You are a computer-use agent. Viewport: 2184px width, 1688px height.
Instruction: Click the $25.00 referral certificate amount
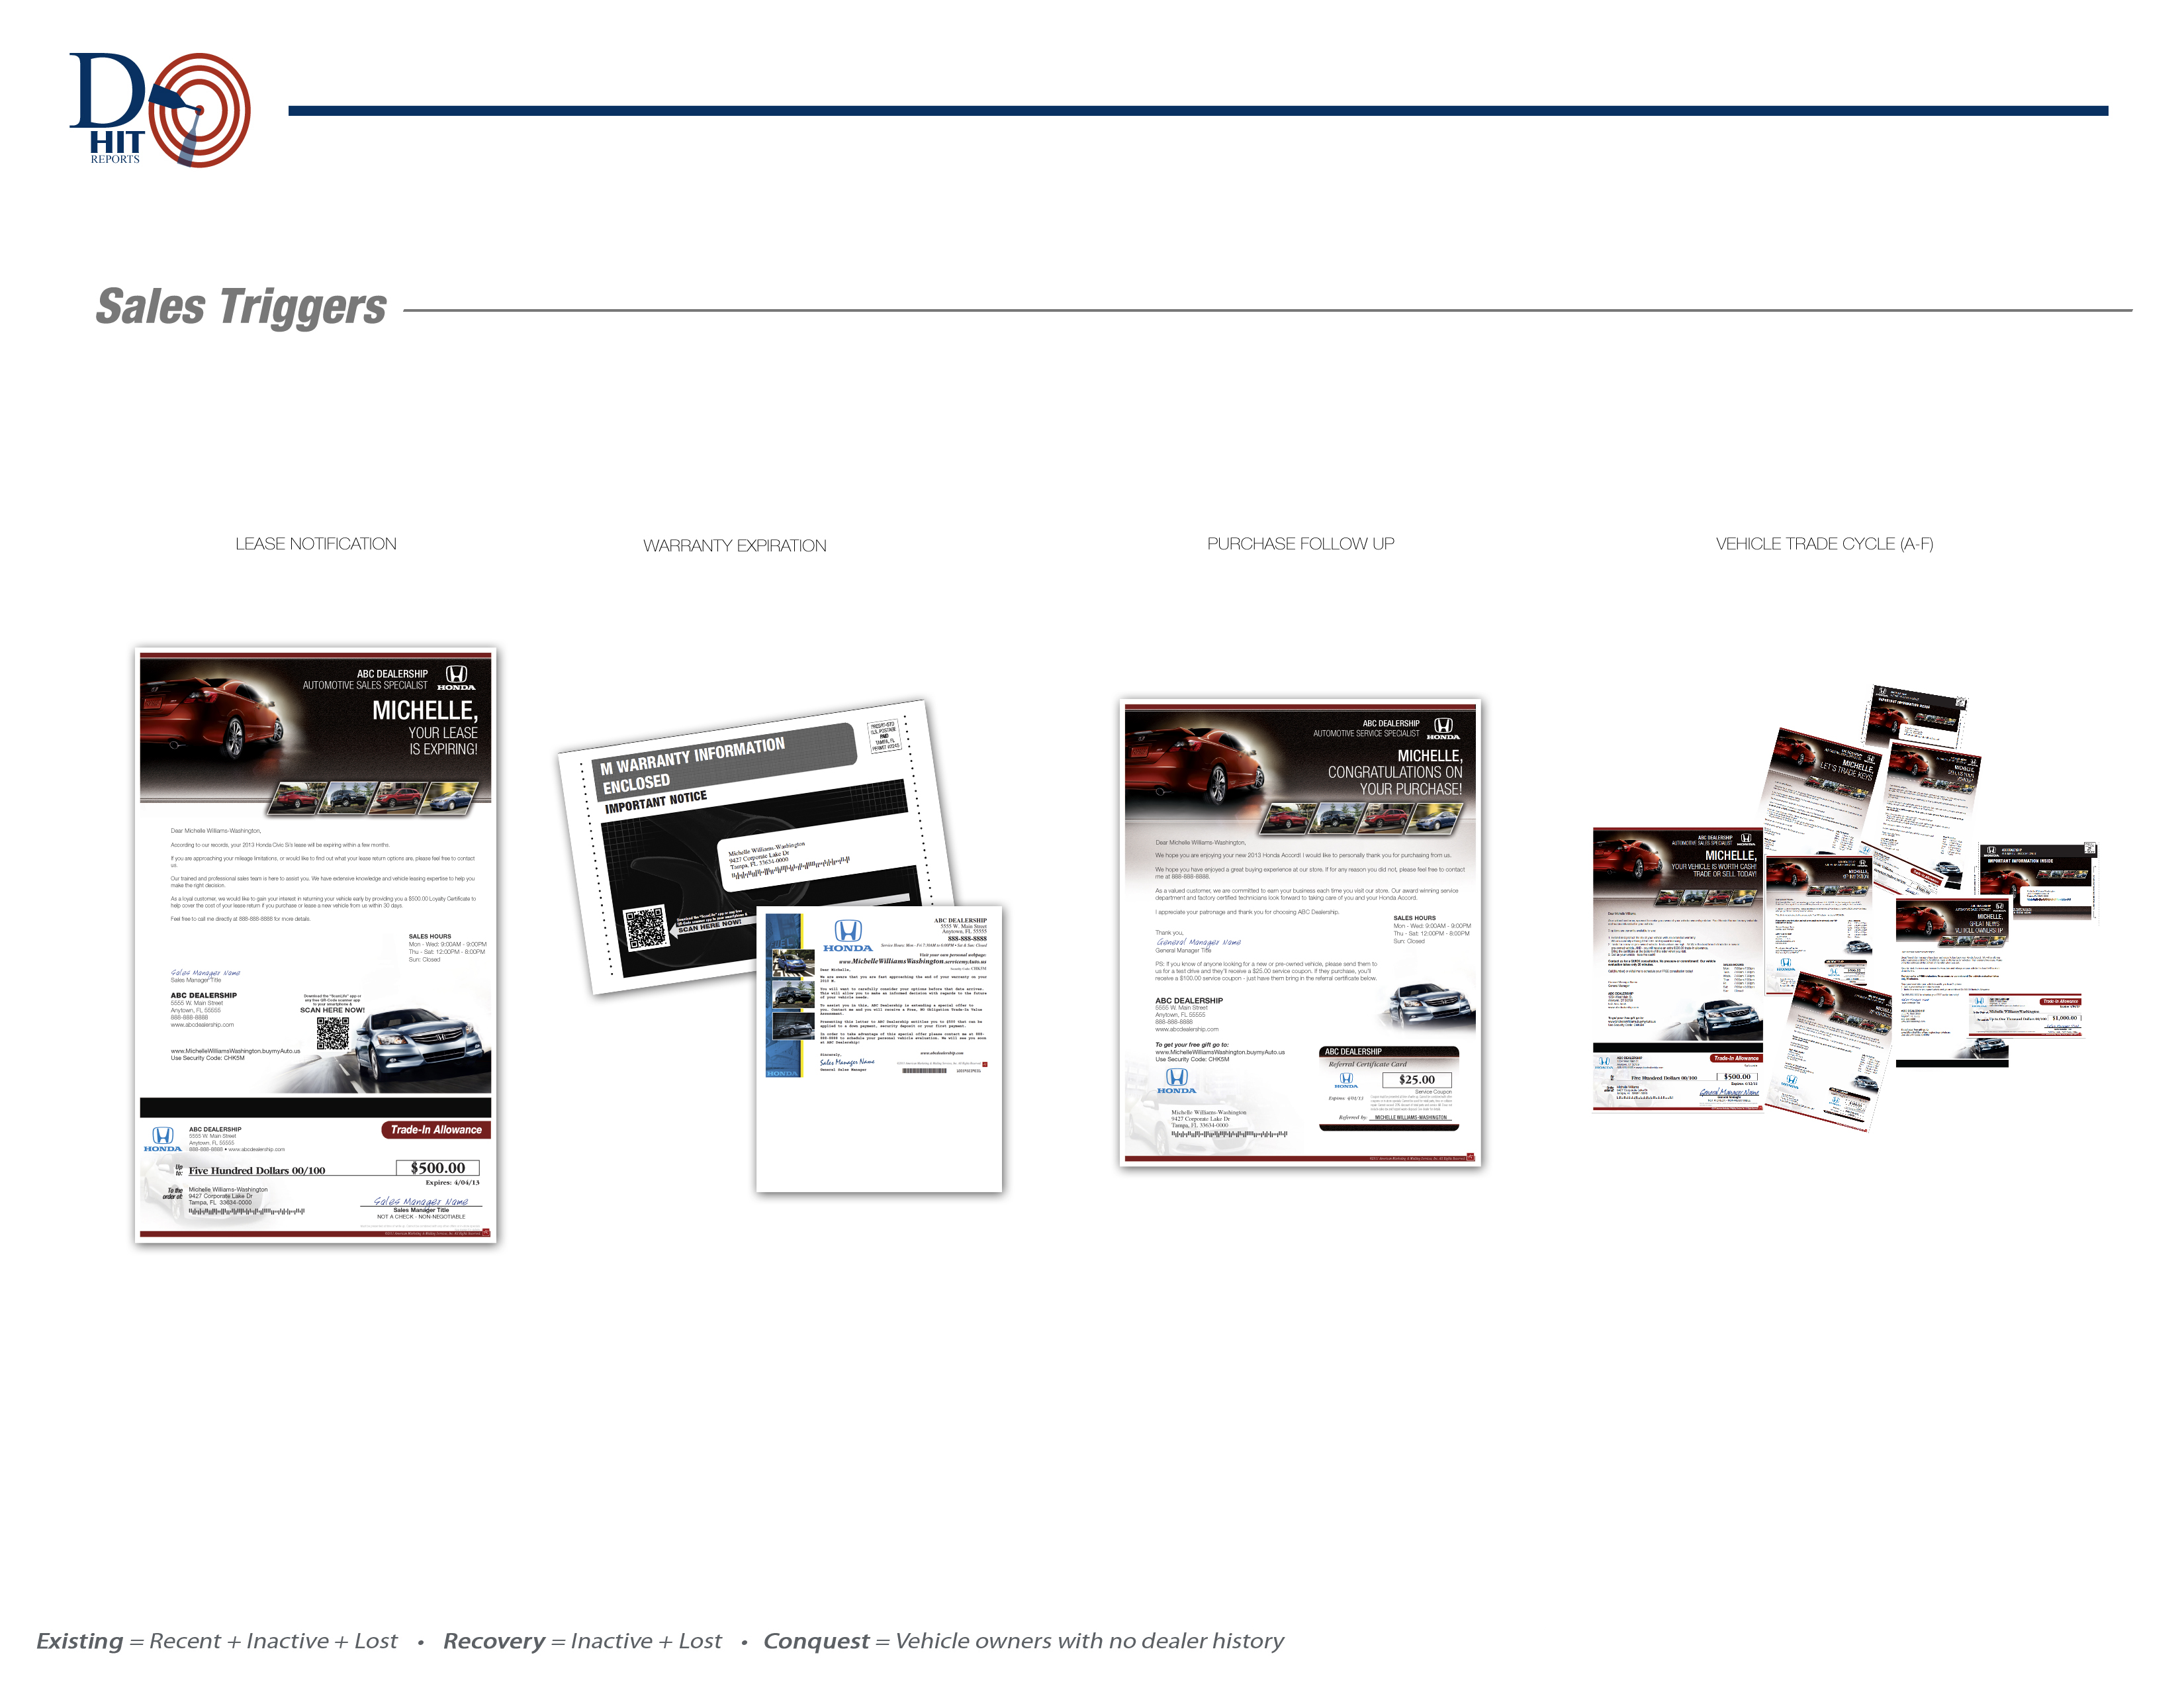(x=1416, y=1080)
